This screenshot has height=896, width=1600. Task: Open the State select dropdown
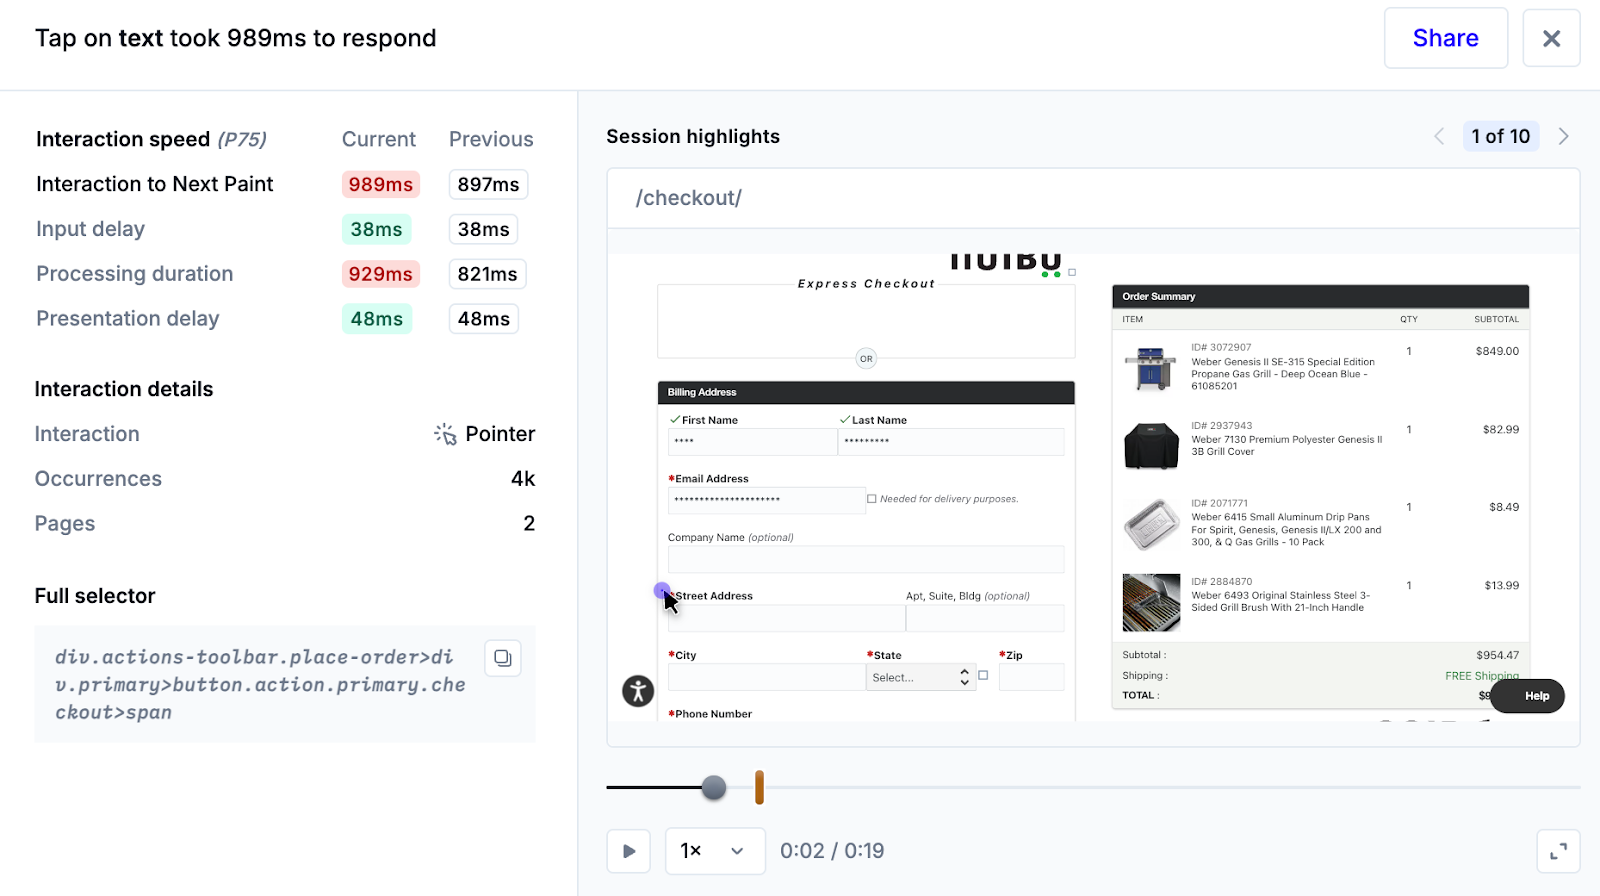coord(920,678)
